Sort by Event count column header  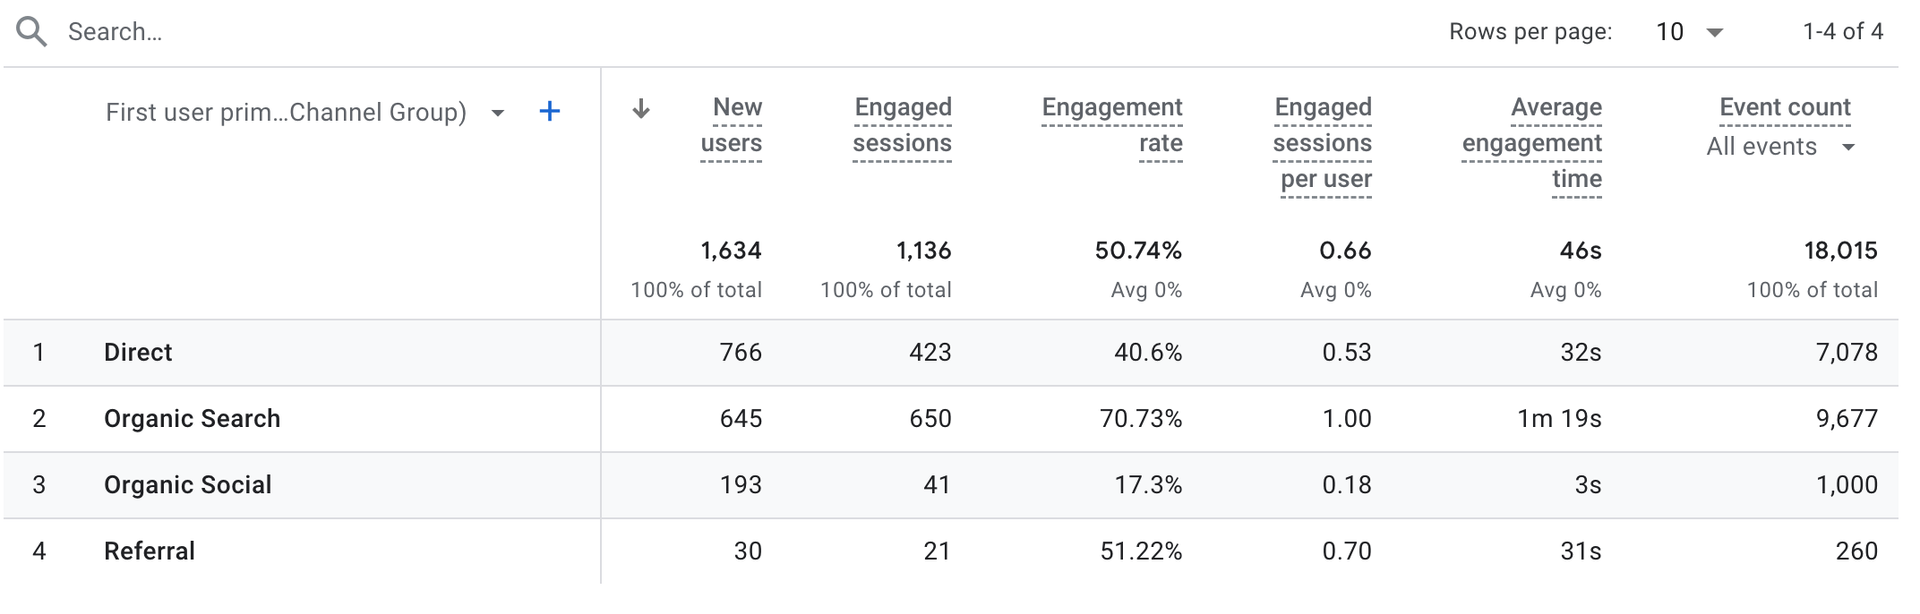coord(1785,107)
